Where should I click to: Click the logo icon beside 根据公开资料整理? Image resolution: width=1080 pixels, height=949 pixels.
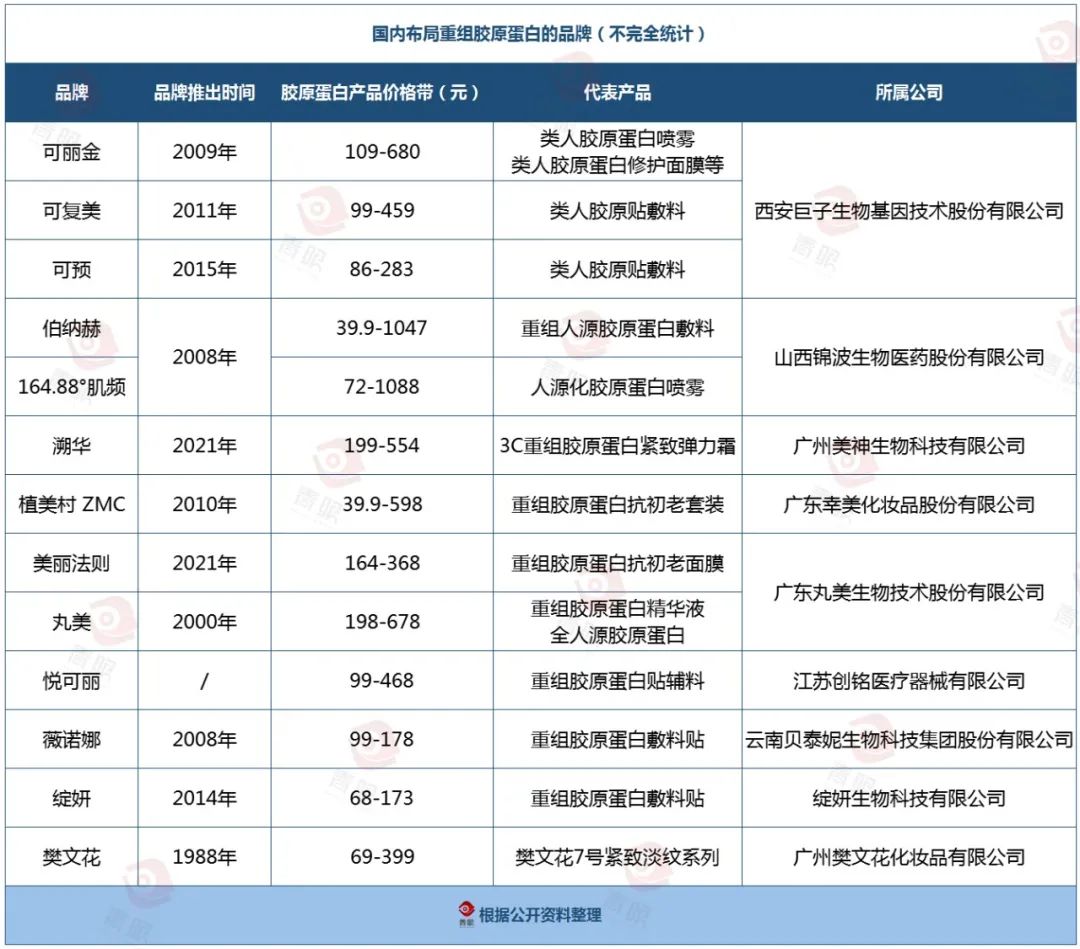466,914
